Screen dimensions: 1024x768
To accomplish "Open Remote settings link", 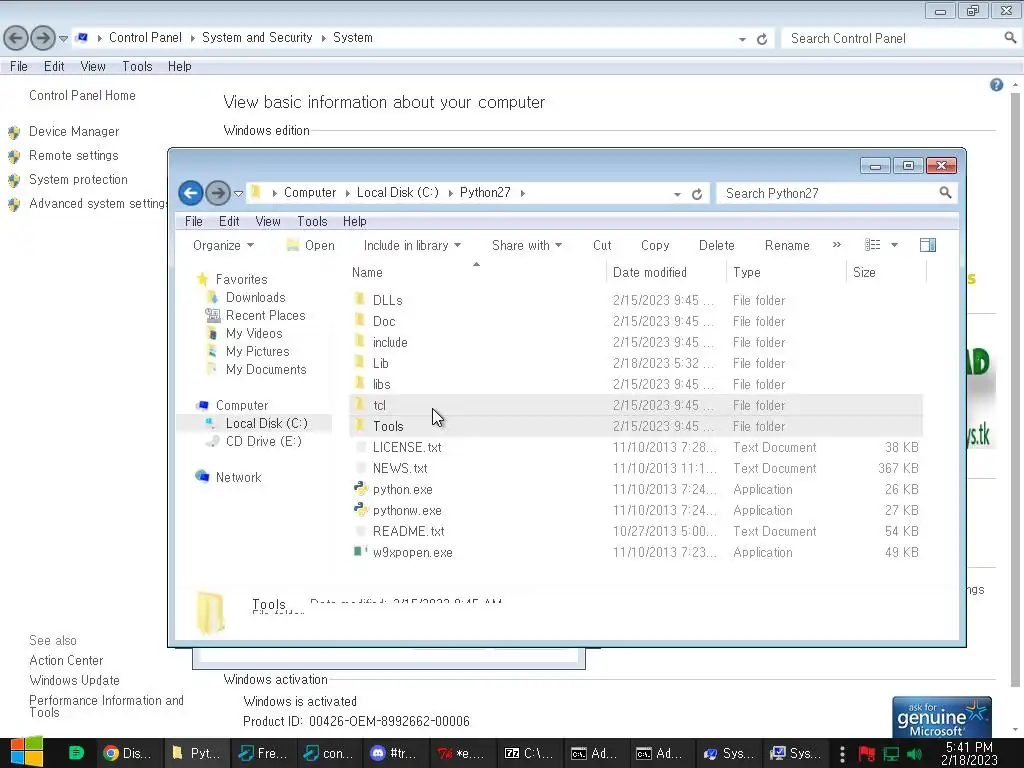I will [74, 155].
